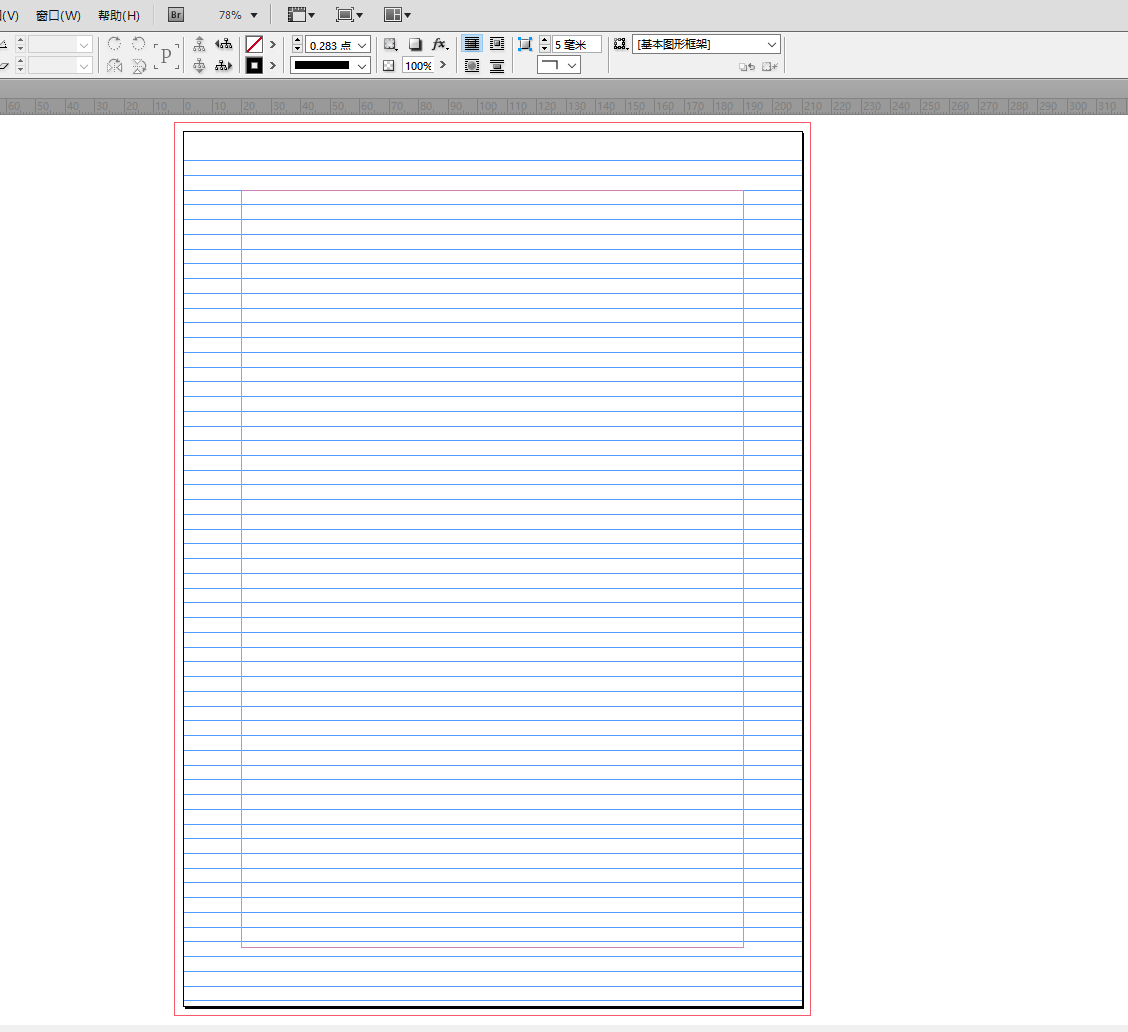Image resolution: width=1128 pixels, height=1032 pixels.
Task: Select the fill color none swatch
Action: [x=254, y=45]
